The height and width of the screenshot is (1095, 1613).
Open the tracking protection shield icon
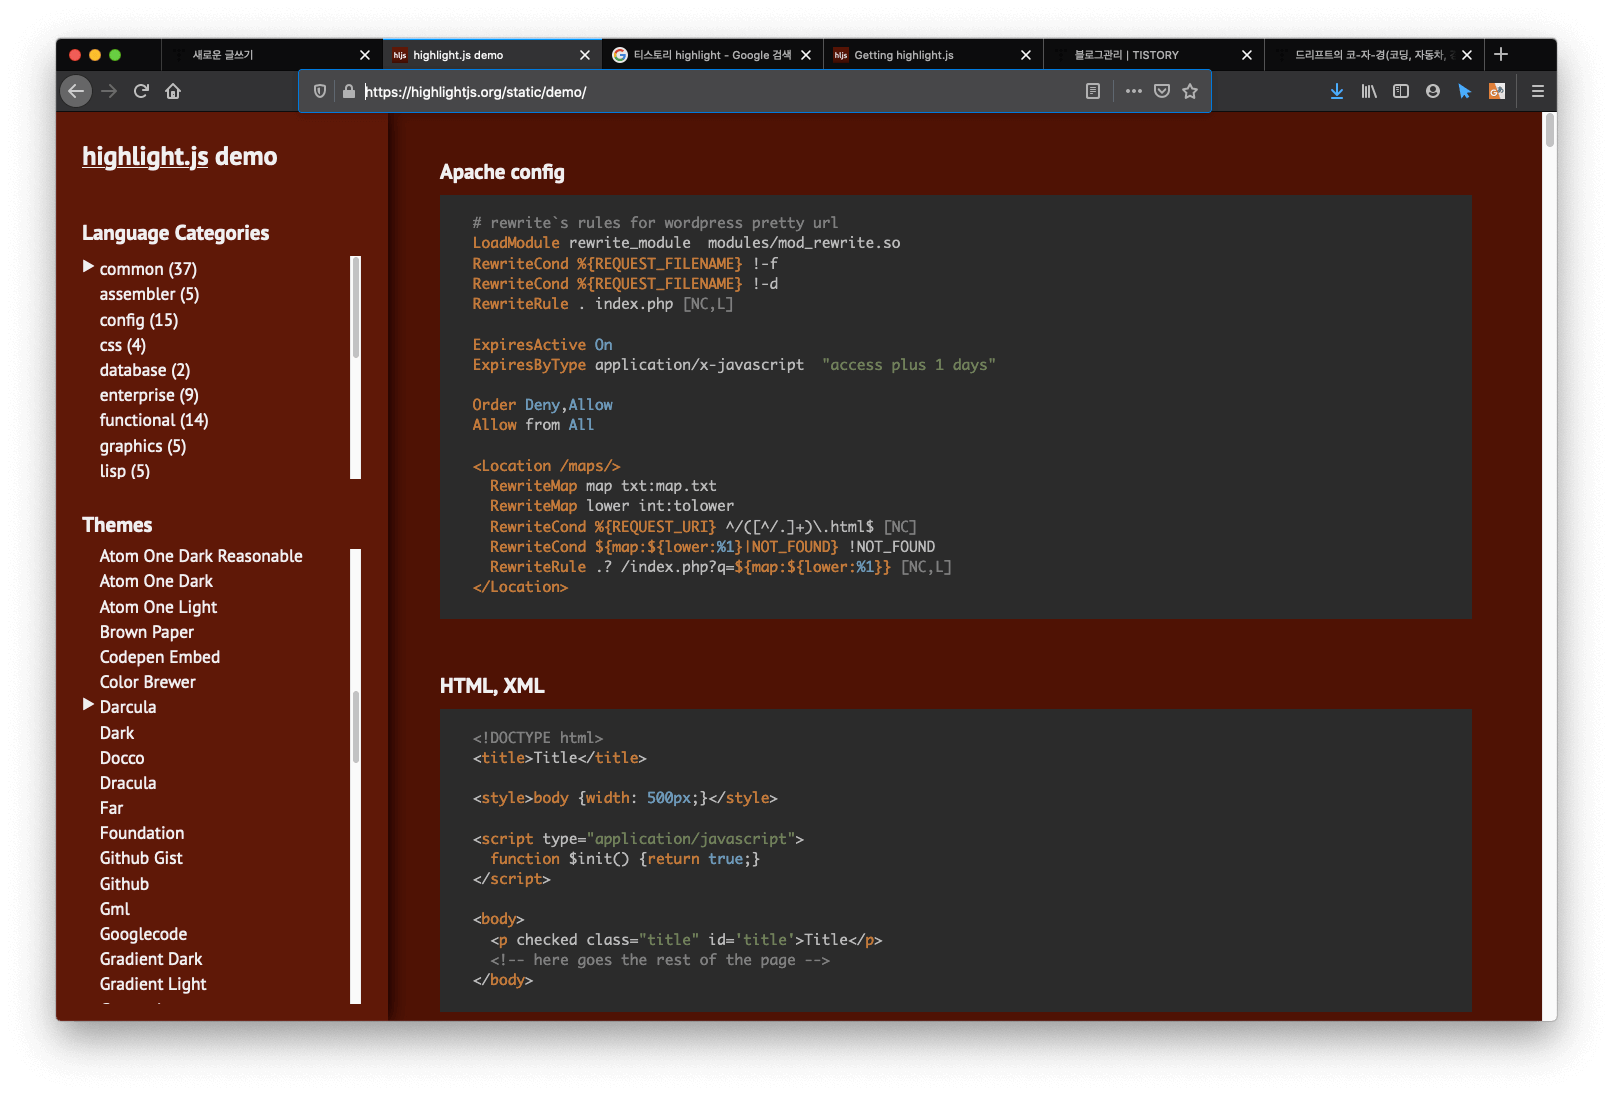coord(320,91)
